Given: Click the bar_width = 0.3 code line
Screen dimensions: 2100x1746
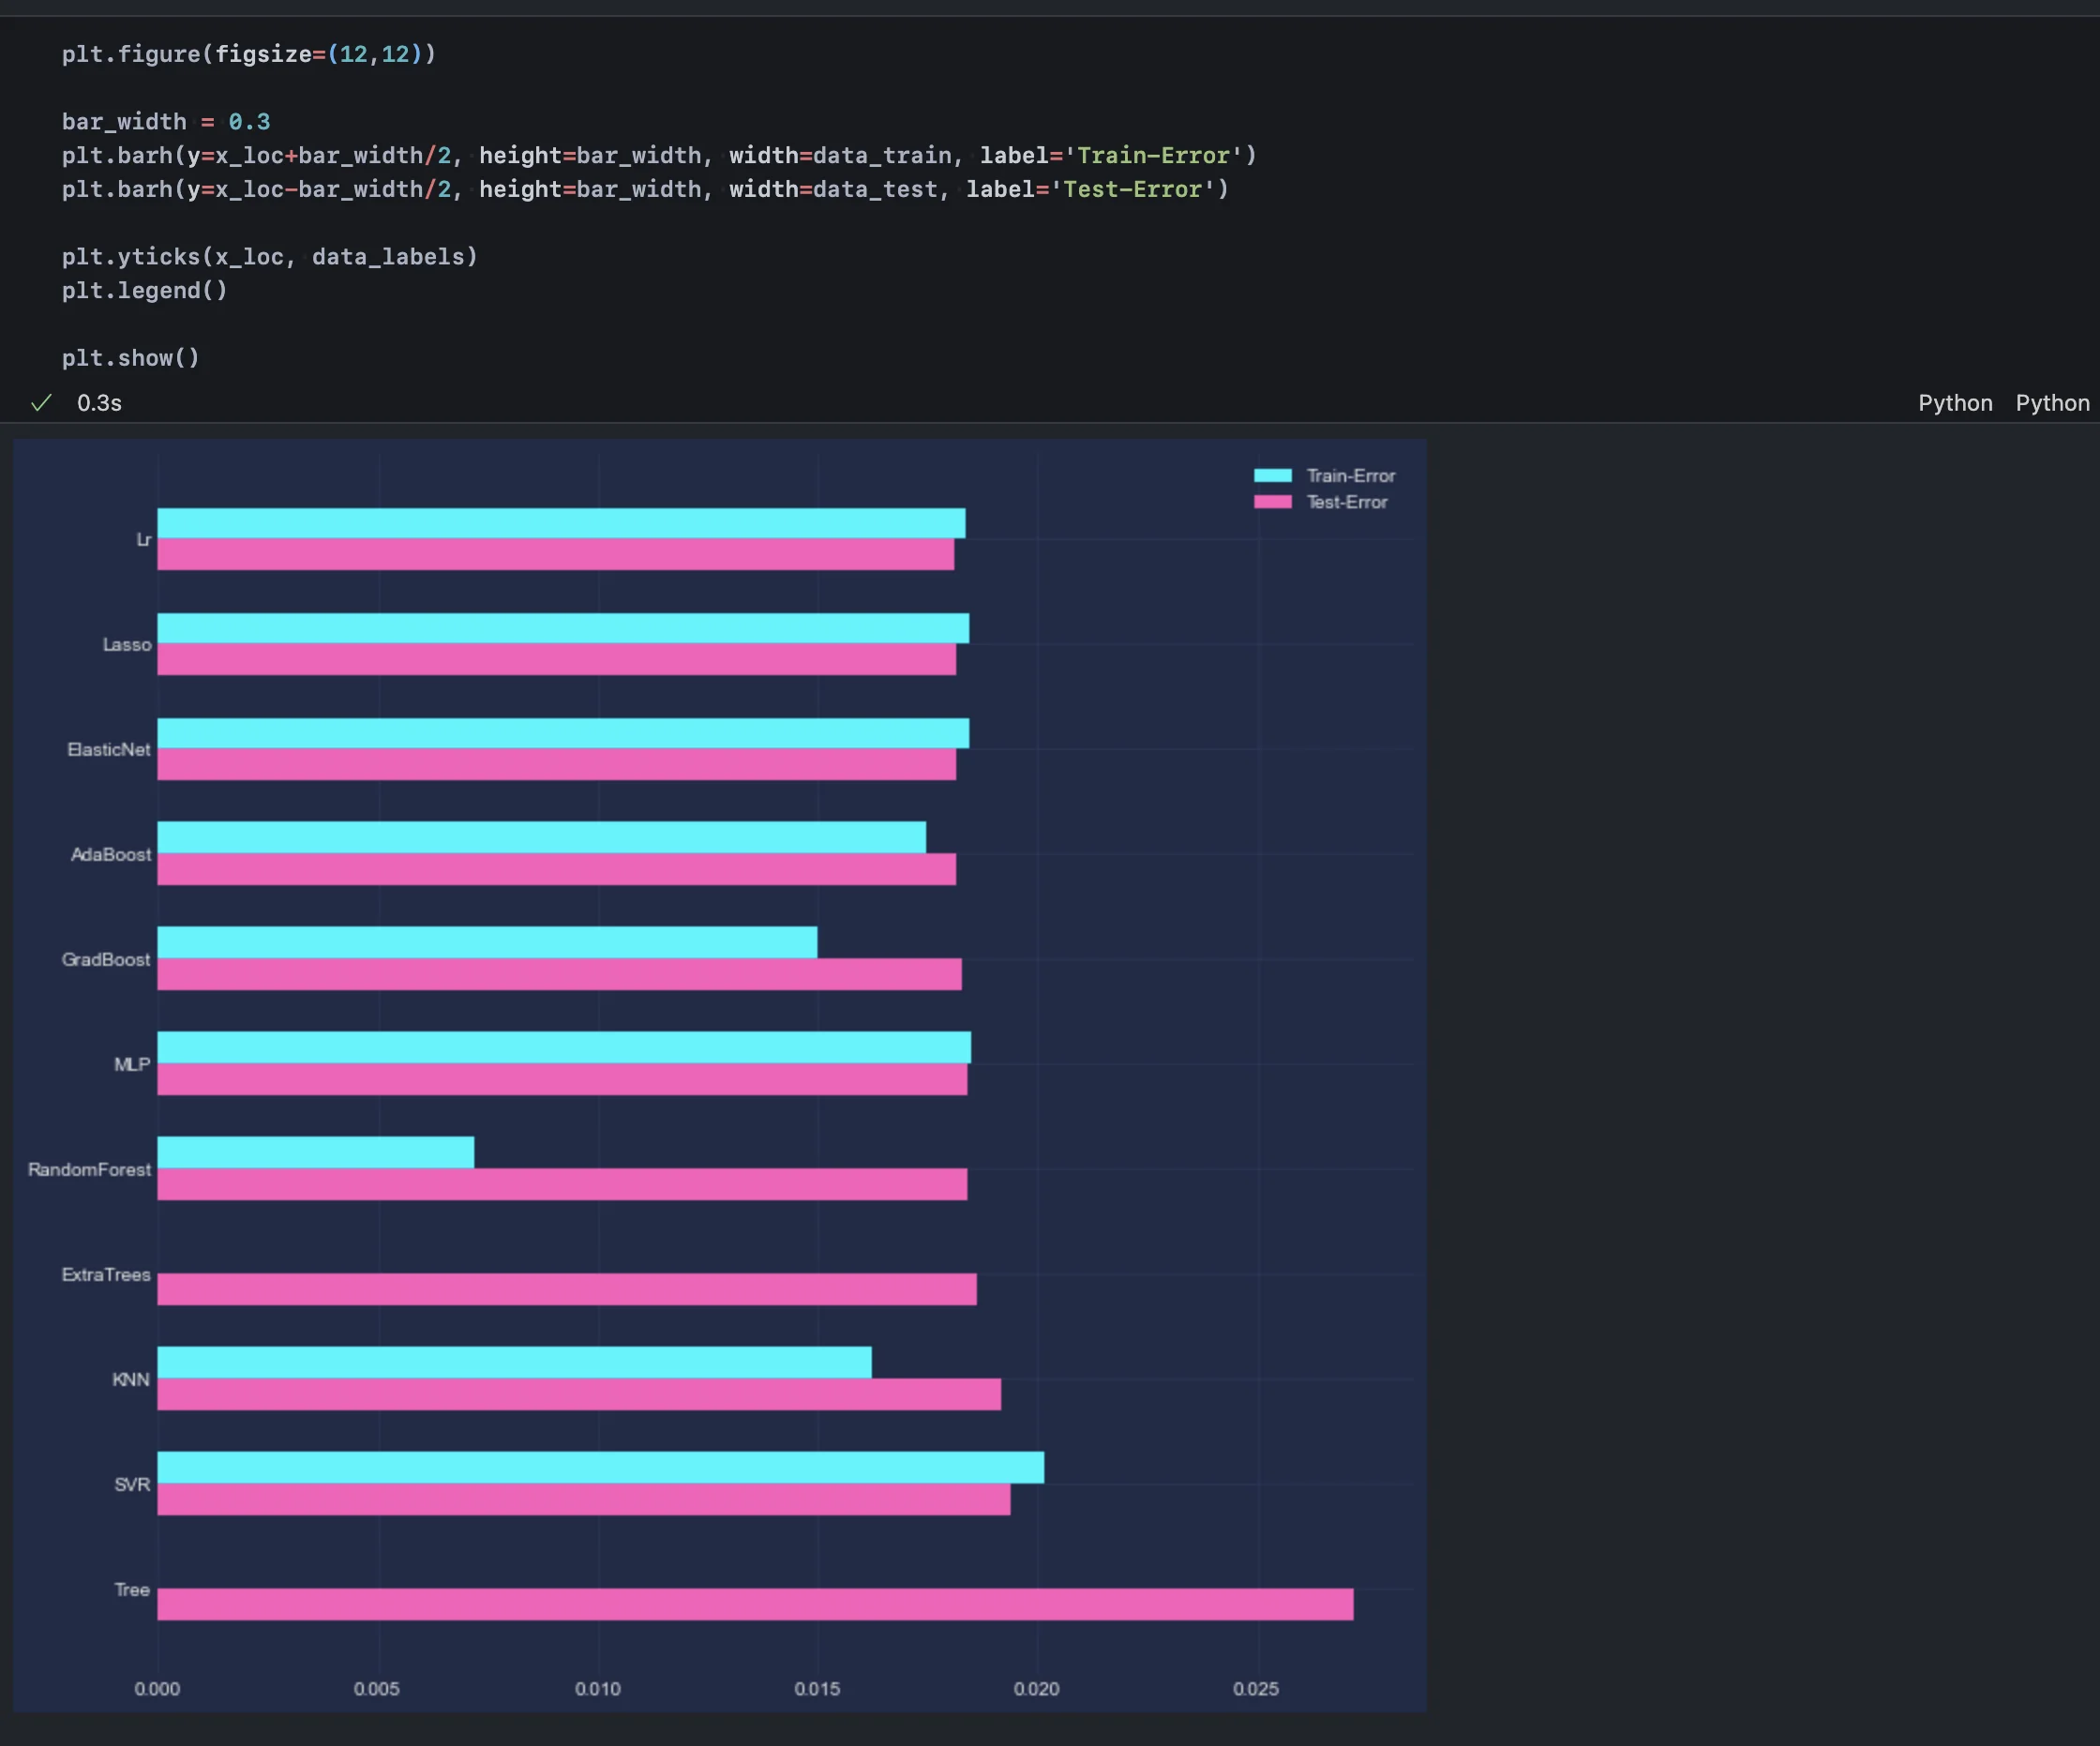Looking at the screenshot, I should point(166,122).
